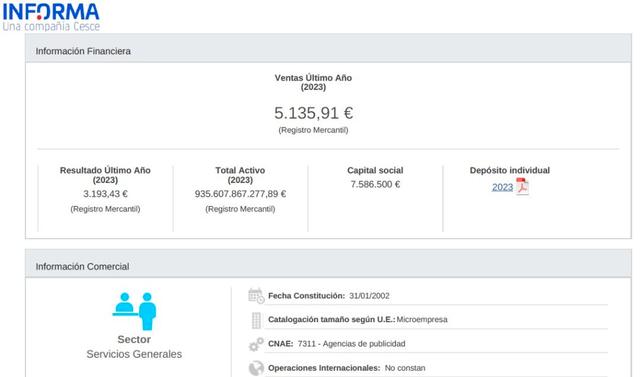The width and height of the screenshot is (640, 377).
Task: Click the Sector people icon
Action: (x=134, y=311)
